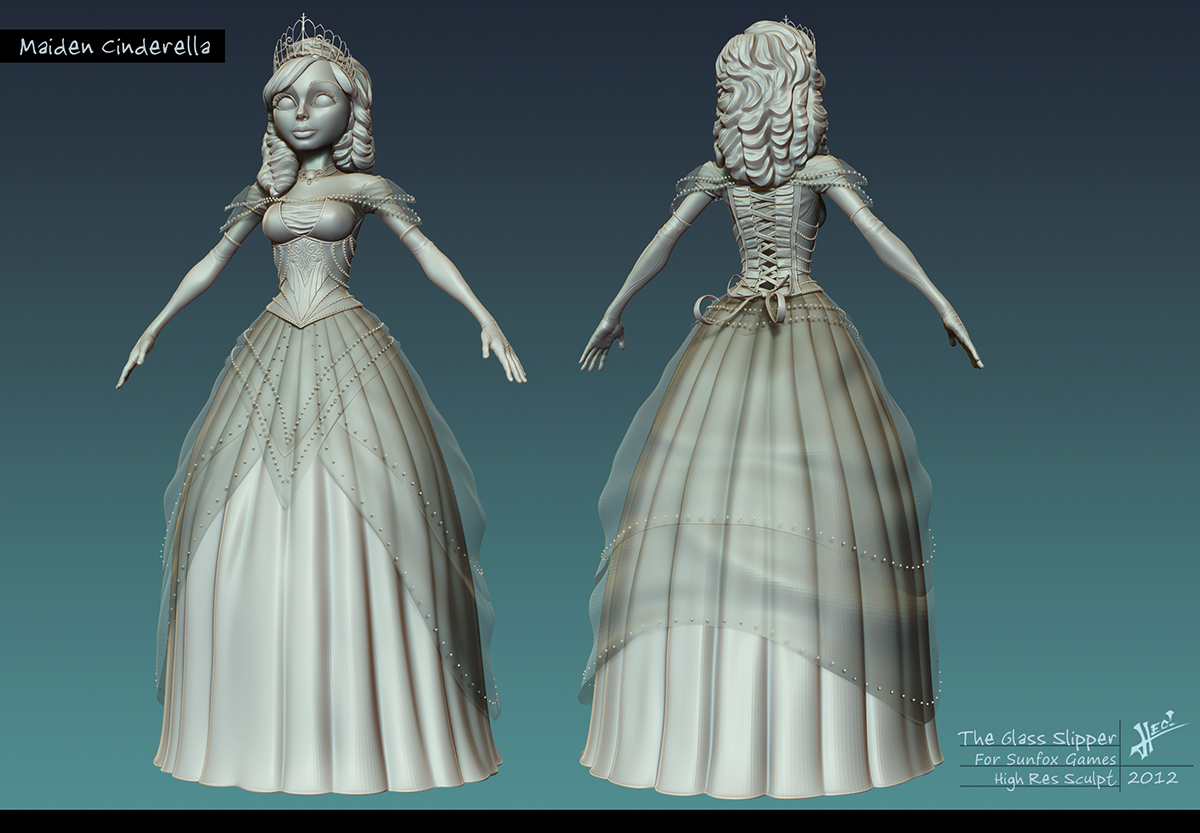The width and height of the screenshot is (1200, 833).
Task: Click the '2012' year text
Action: [x=1151, y=777]
